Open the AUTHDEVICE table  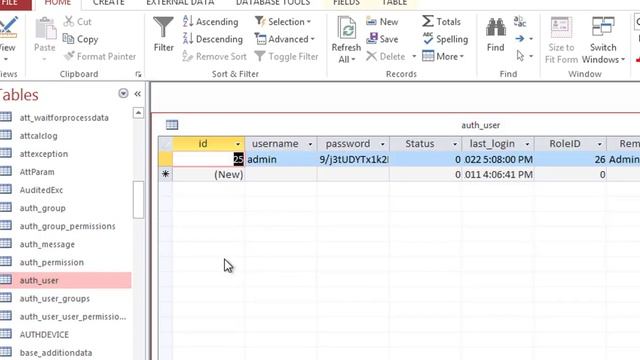click(44, 335)
